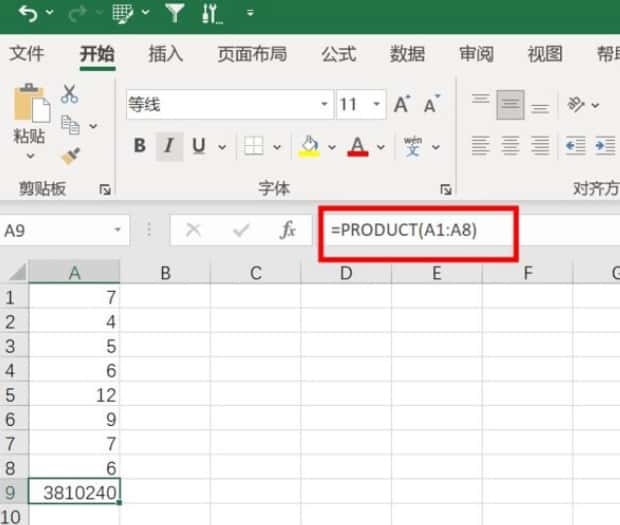Click the Filter funnel icon in quick access
Image resolution: width=620 pixels, height=525 pixels.
174,14
